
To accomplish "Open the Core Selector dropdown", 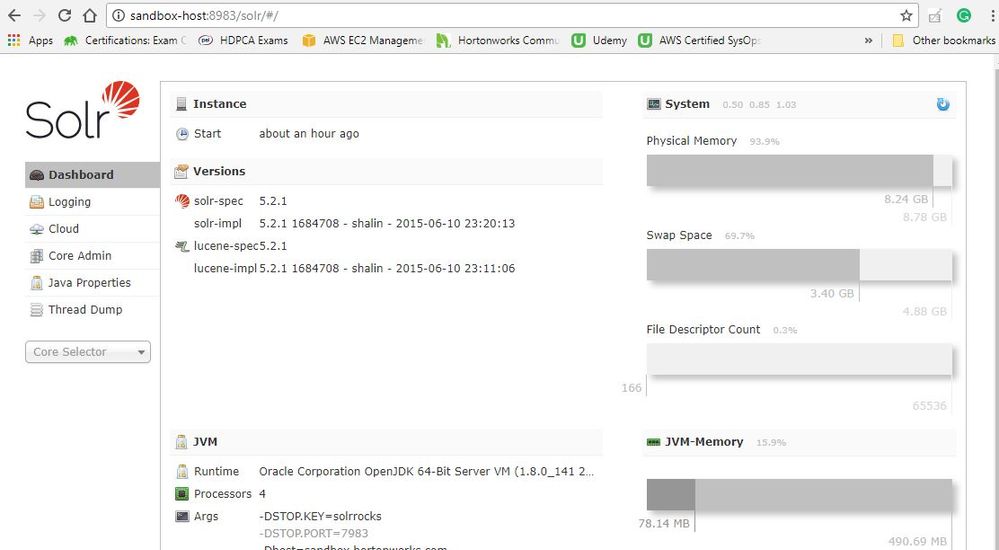I will coord(88,352).
